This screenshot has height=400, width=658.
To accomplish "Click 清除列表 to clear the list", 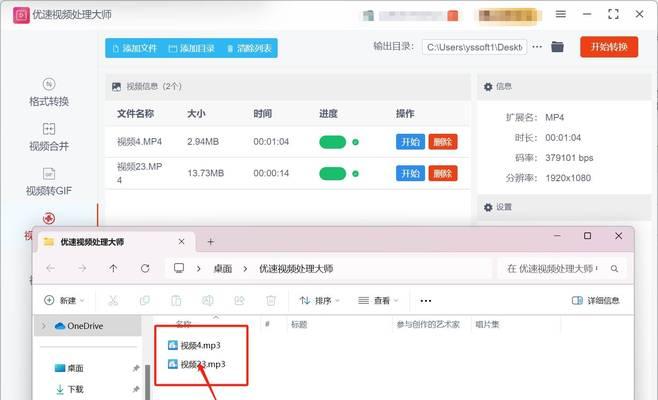I will click(249, 48).
